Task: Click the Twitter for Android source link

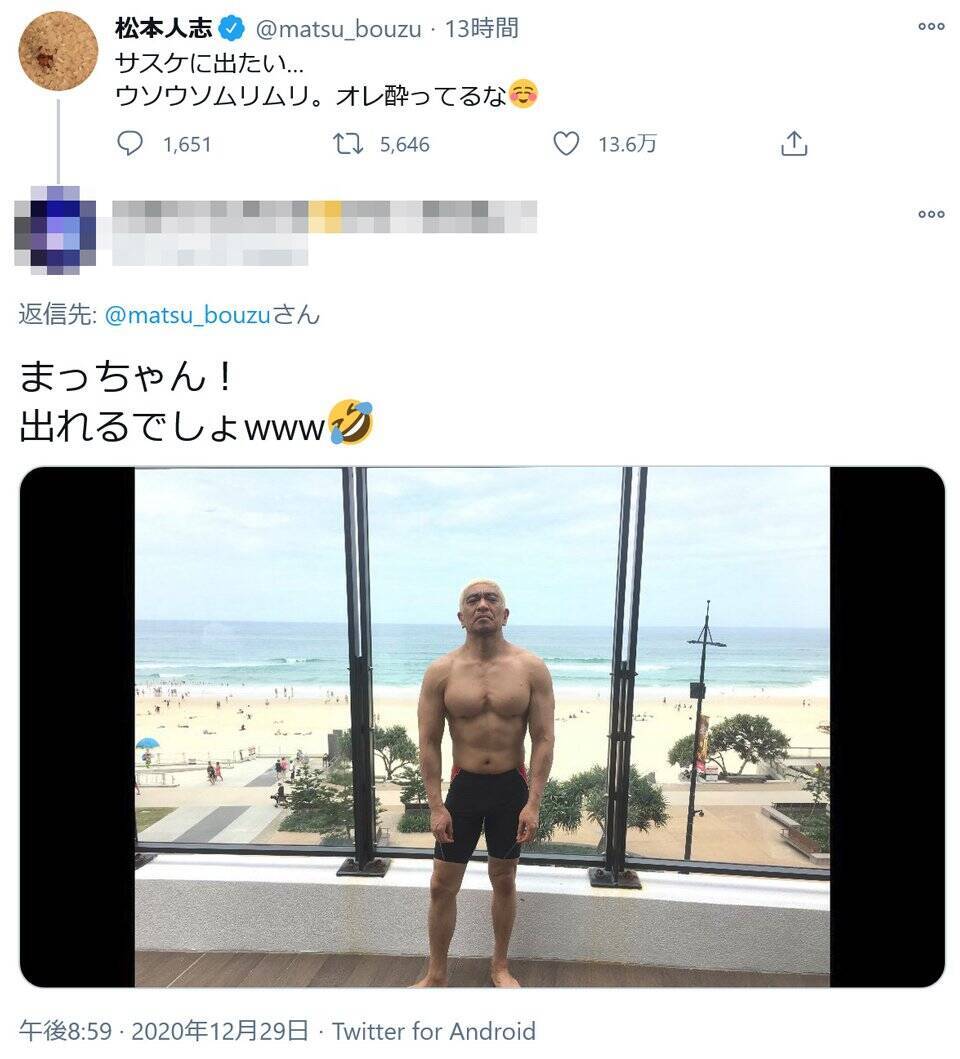Action: click(434, 1031)
